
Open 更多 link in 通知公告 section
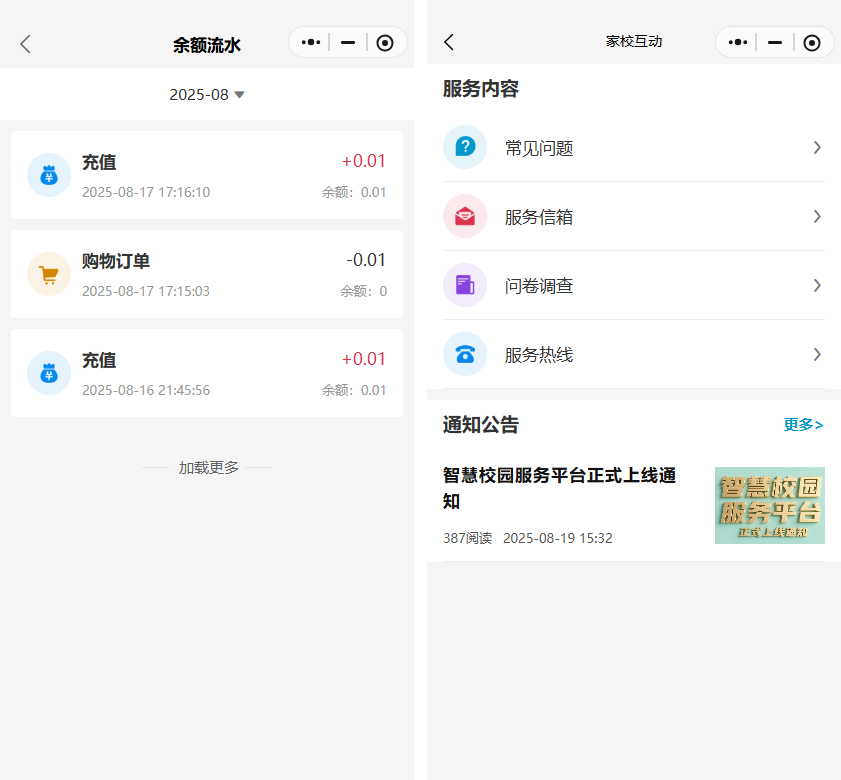pyautogui.click(x=803, y=425)
